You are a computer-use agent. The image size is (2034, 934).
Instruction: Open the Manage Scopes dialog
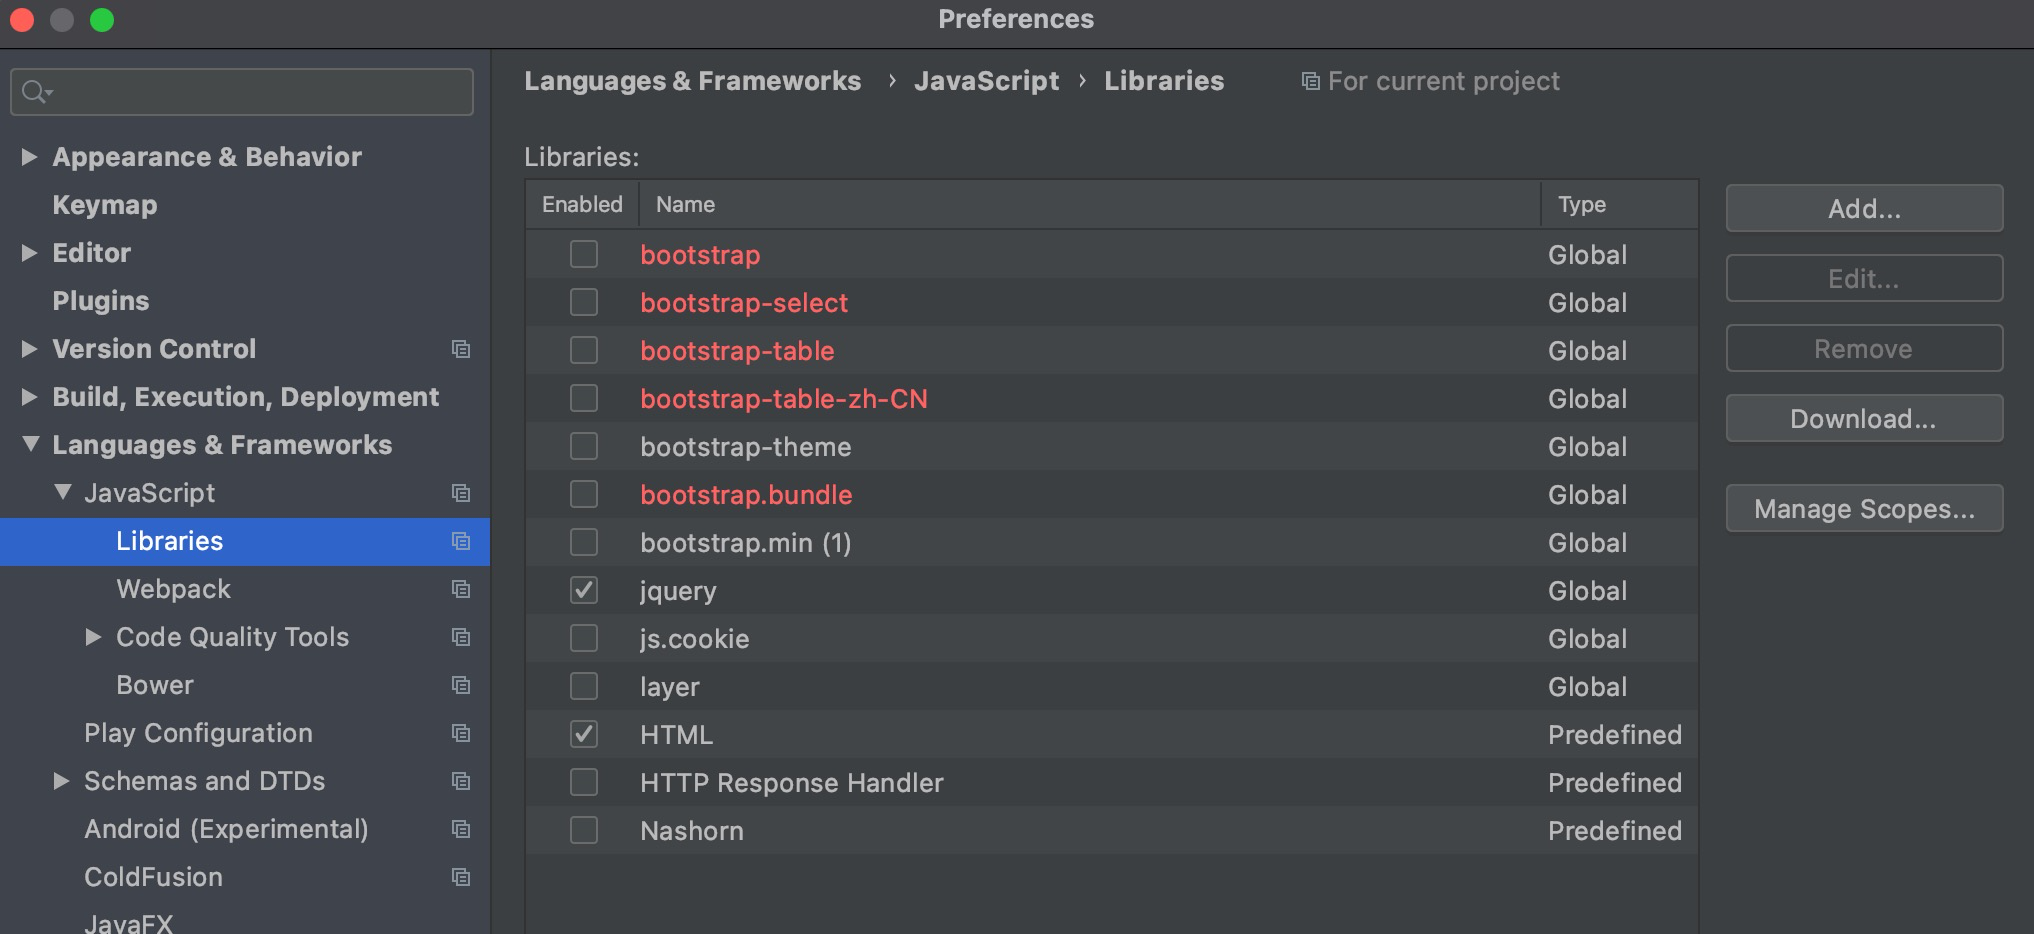[1863, 508]
